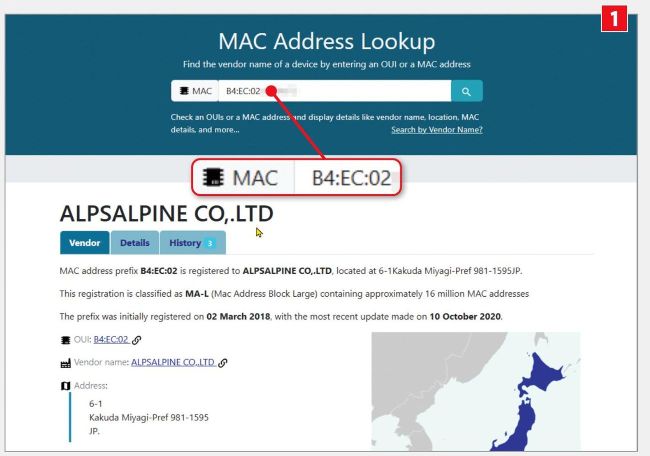This screenshot has width=650, height=456.
Task: Click the History count badge 3
Action: click(x=210, y=243)
